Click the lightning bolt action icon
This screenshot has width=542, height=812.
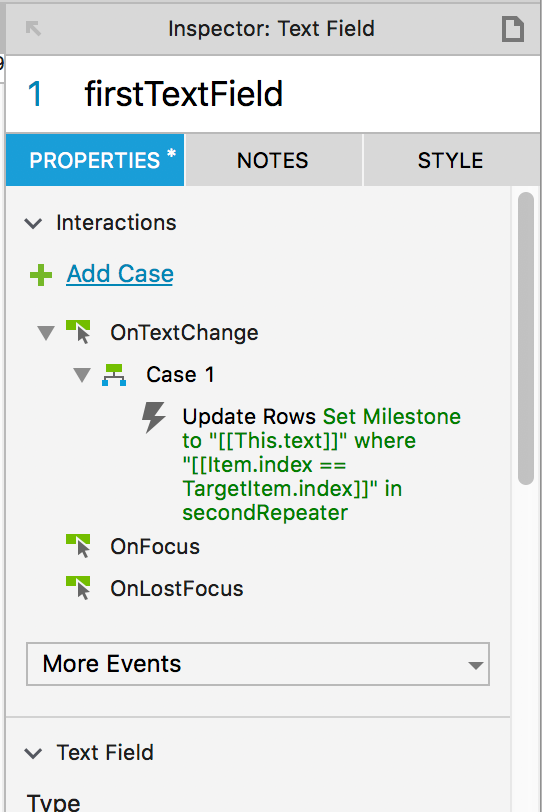pos(154,417)
